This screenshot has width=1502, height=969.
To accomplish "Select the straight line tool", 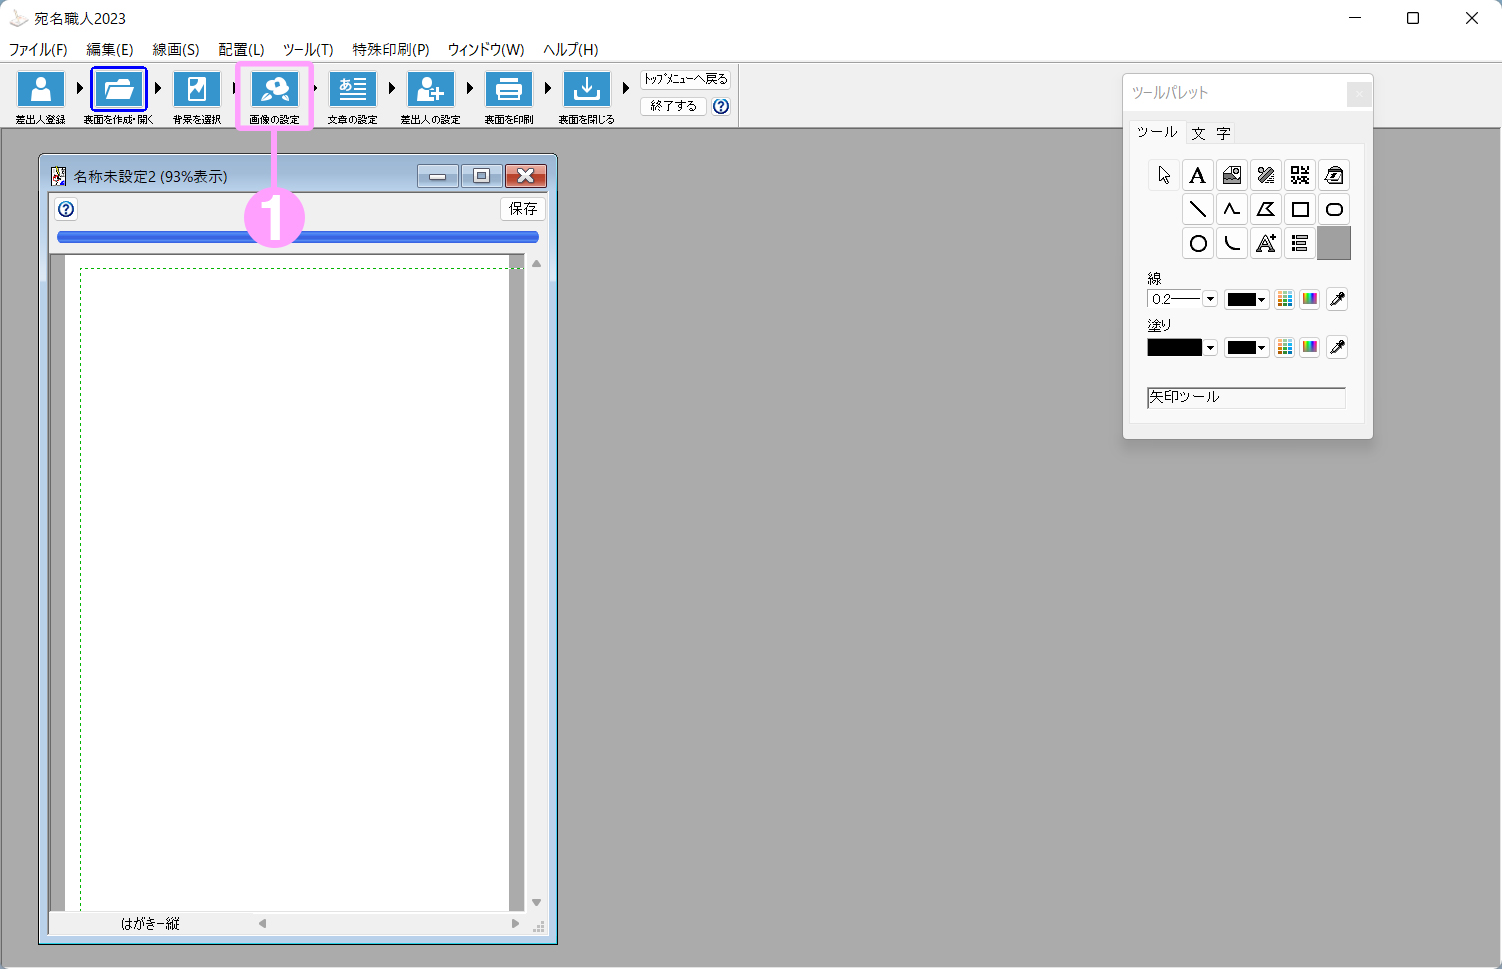I will pyautogui.click(x=1197, y=210).
